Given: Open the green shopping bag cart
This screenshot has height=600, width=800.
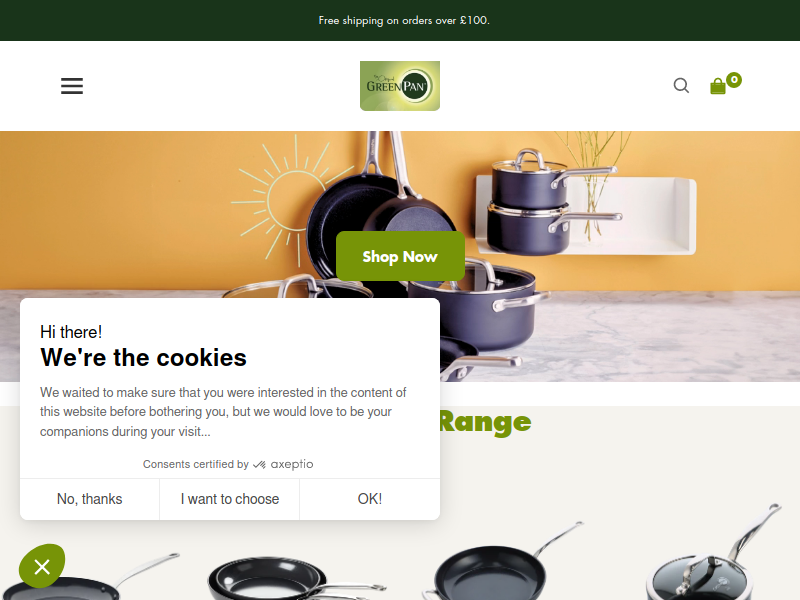Looking at the screenshot, I should (718, 86).
